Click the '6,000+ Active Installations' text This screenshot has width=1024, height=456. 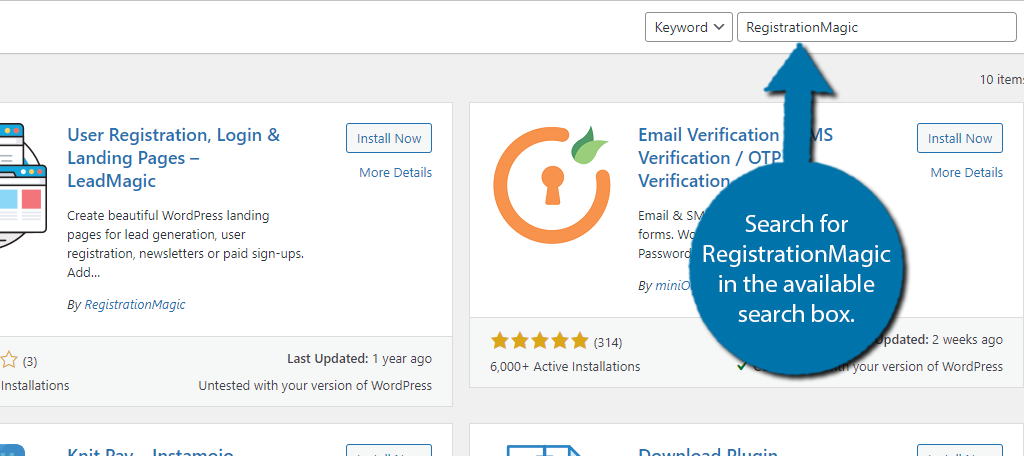pyautogui.click(x=565, y=366)
